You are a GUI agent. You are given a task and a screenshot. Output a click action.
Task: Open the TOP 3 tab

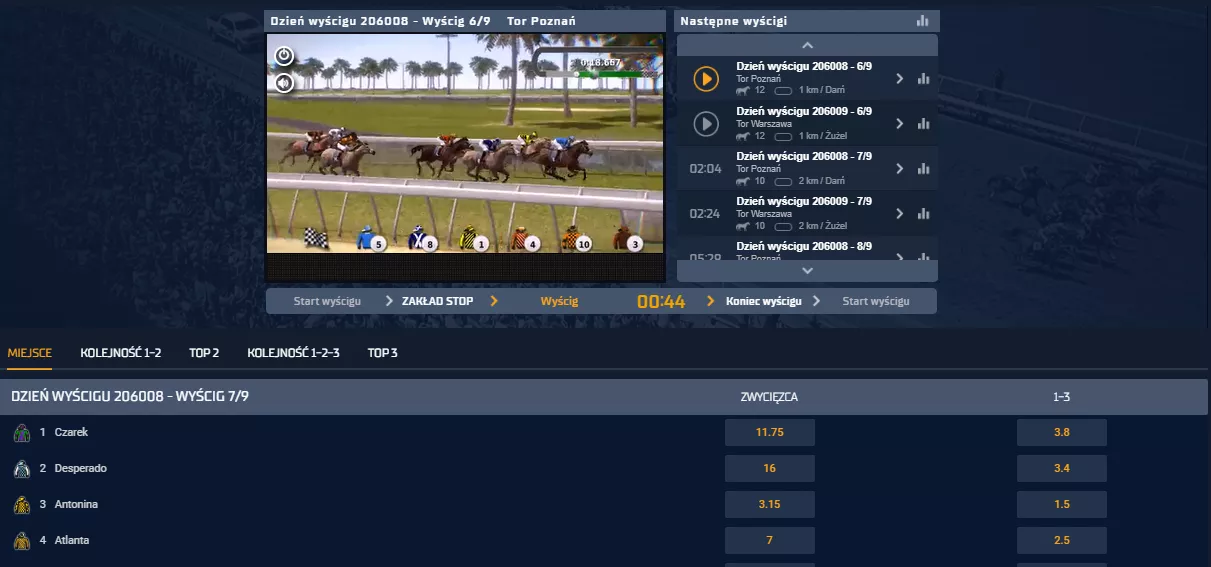pyautogui.click(x=382, y=353)
